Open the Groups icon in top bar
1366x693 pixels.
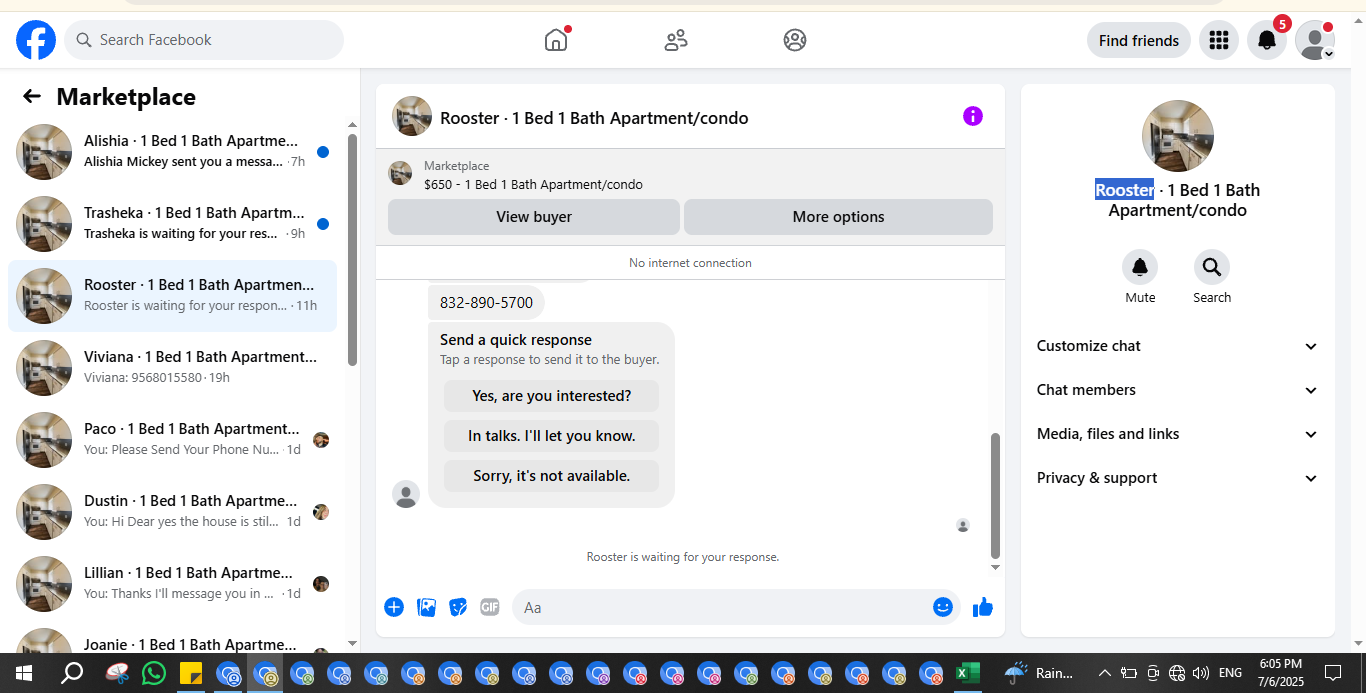[795, 40]
